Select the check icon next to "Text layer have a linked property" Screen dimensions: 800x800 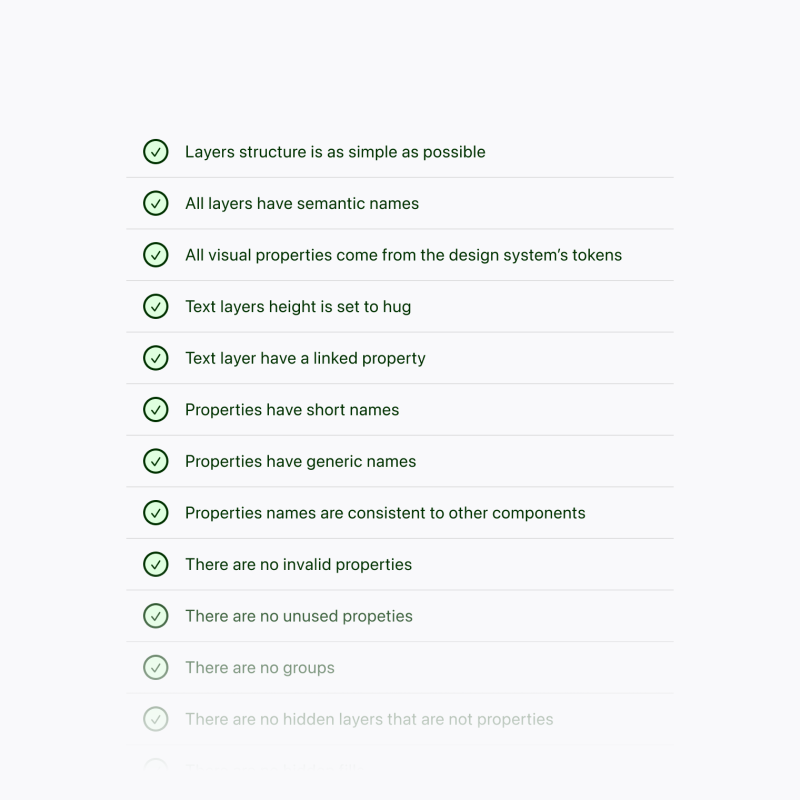coord(156,358)
